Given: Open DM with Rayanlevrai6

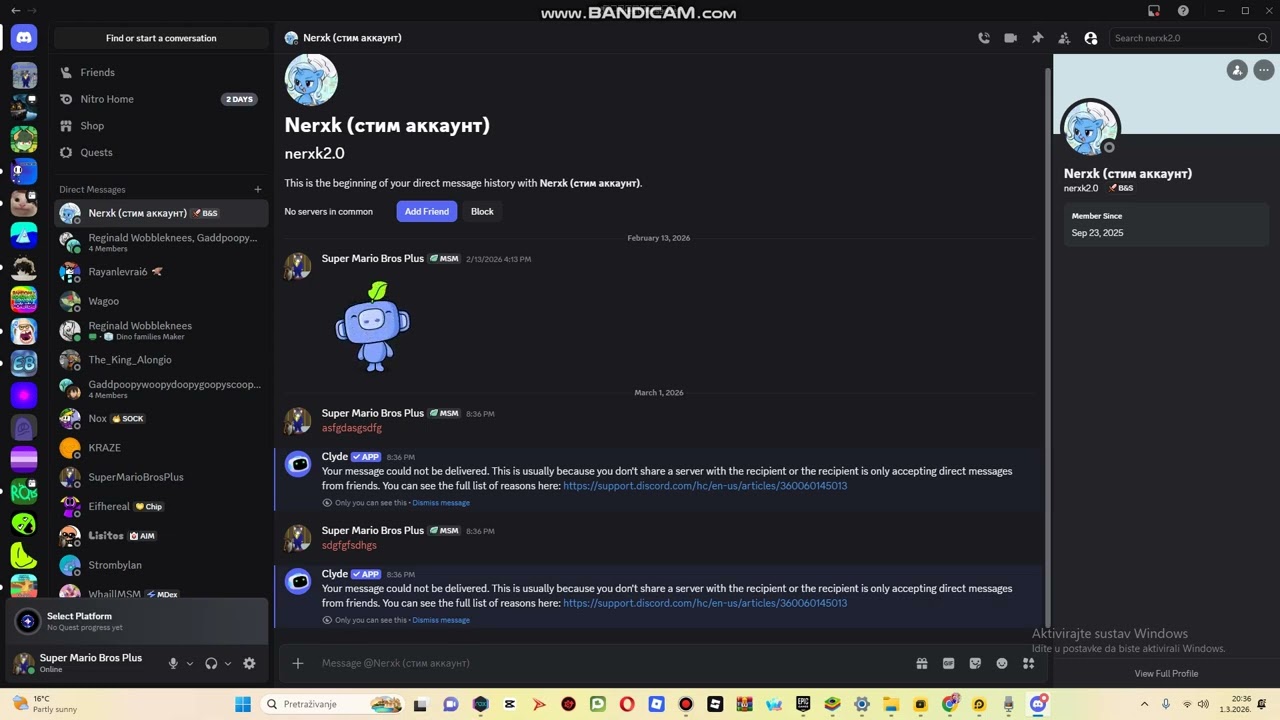Looking at the screenshot, I should [161, 272].
